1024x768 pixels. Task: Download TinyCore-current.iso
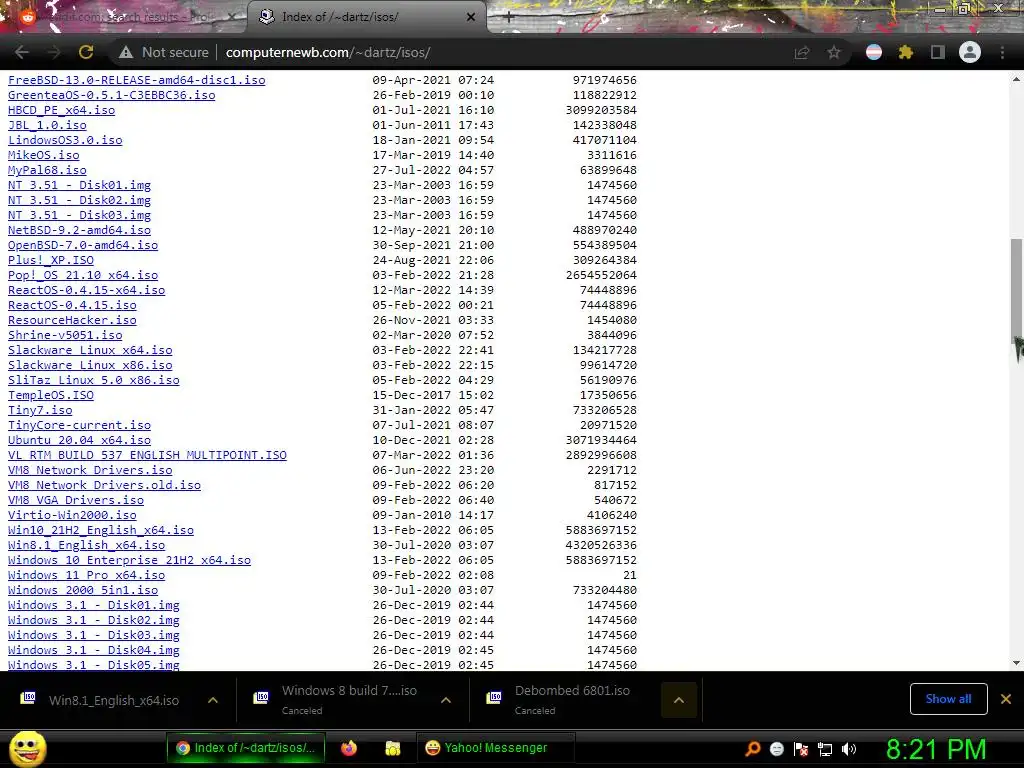point(79,426)
